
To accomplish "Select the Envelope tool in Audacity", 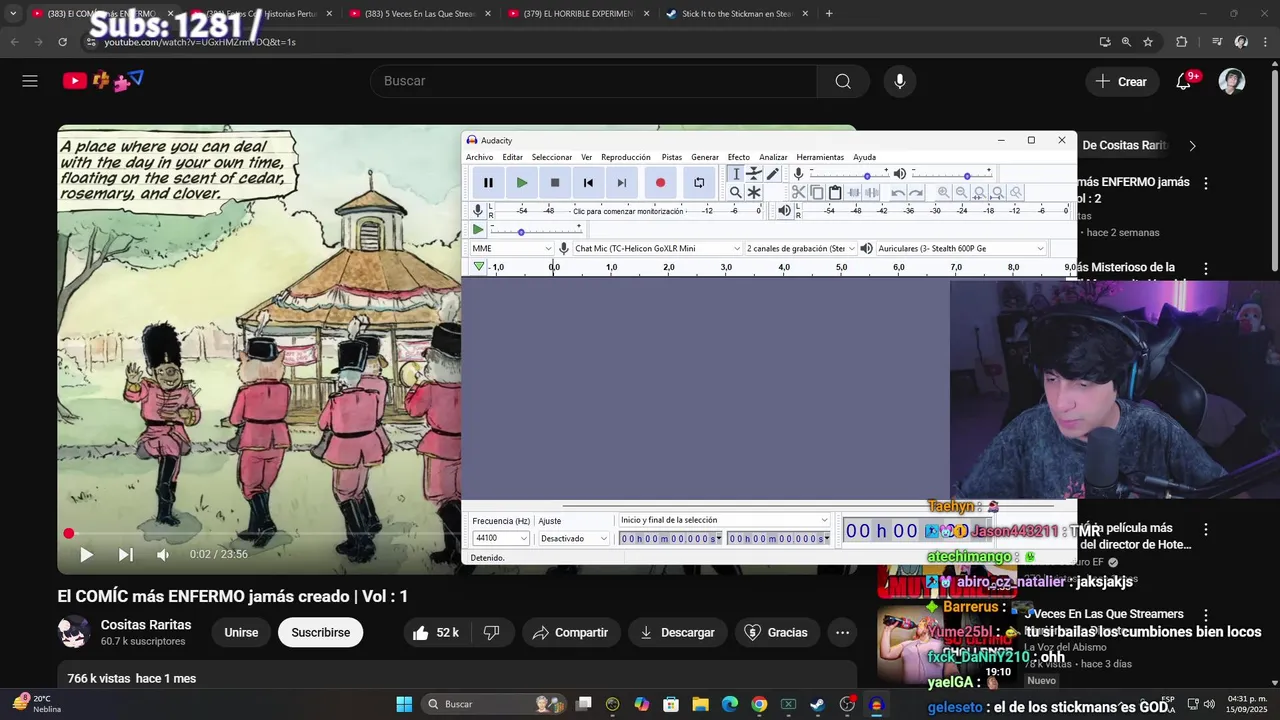I will 754,174.
